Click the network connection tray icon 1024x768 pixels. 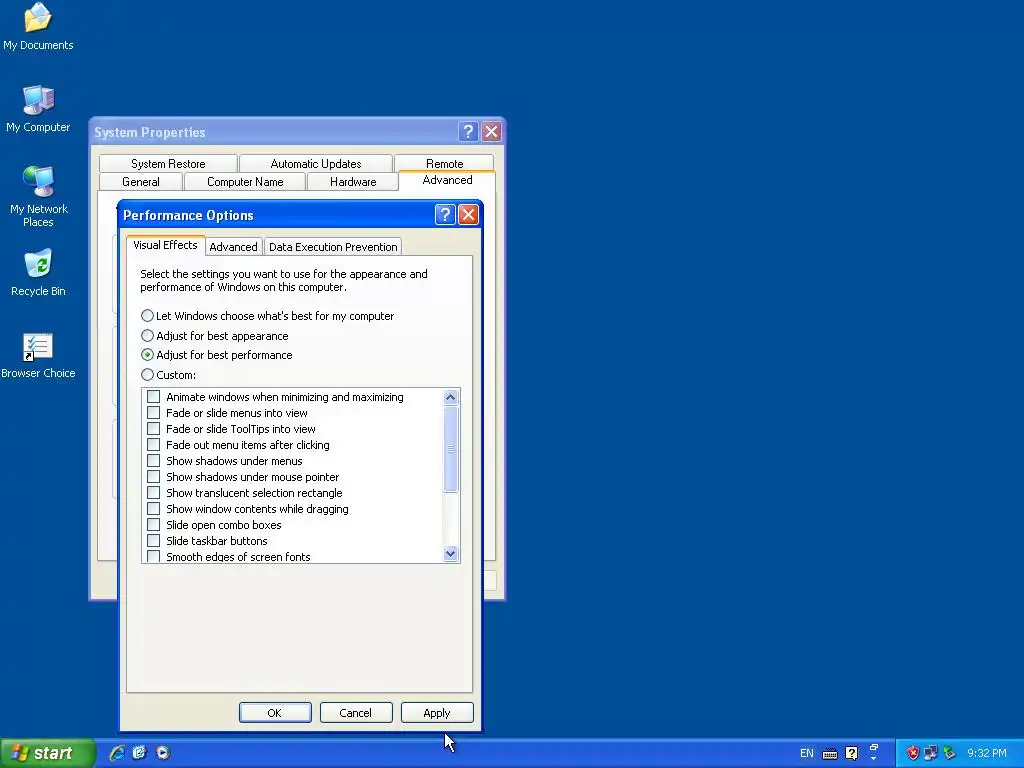[x=931, y=753]
